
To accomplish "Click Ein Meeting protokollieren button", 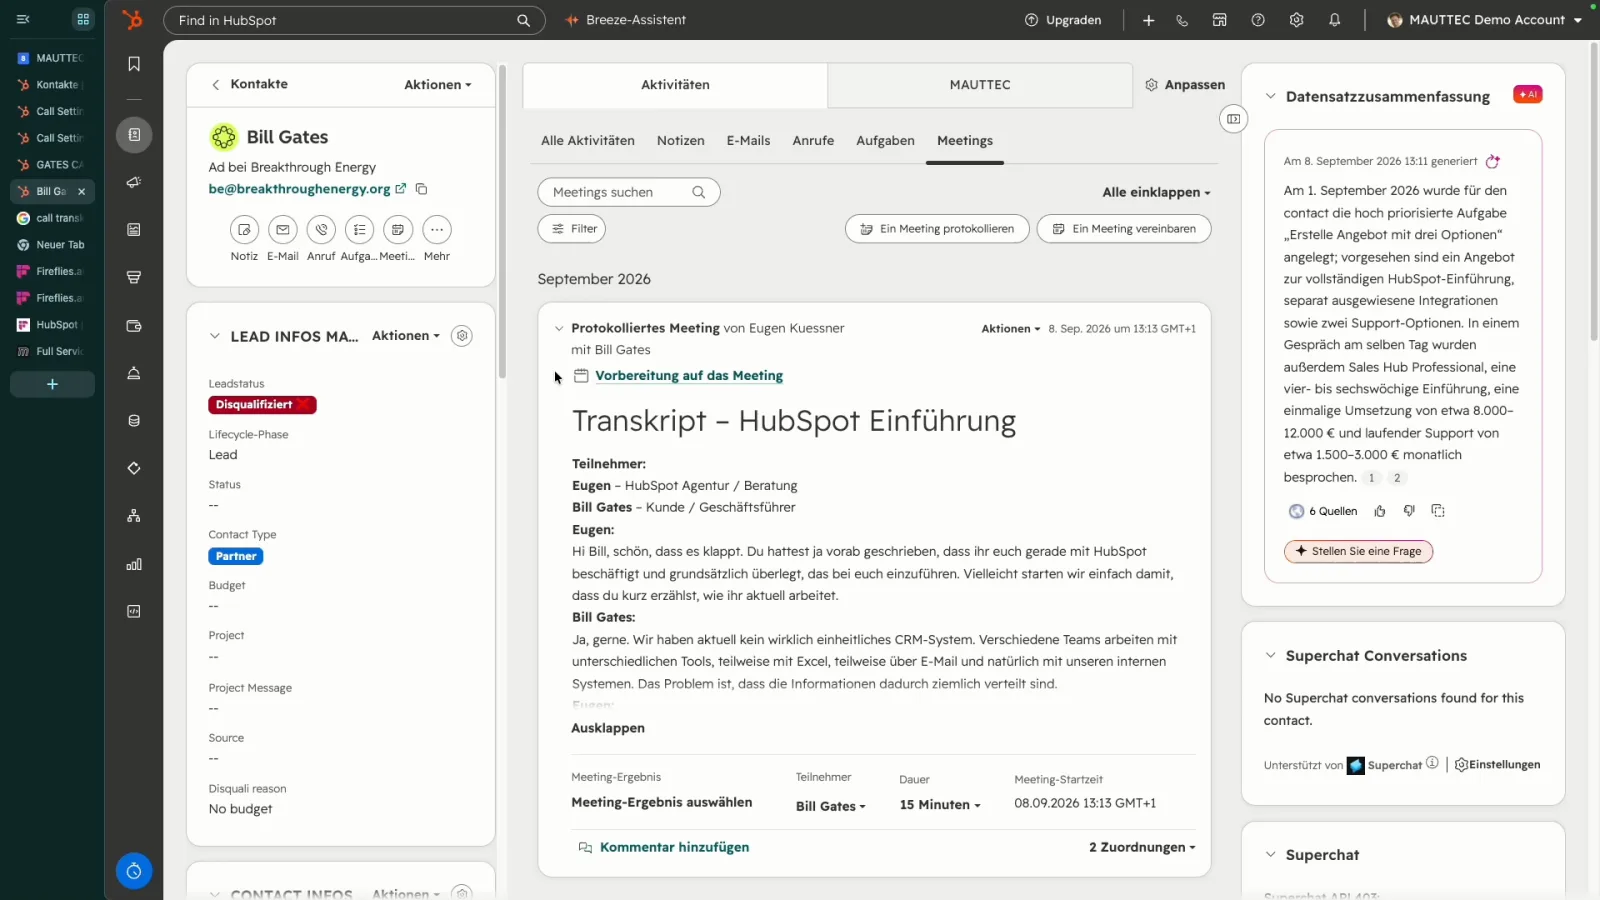I will (937, 229).
